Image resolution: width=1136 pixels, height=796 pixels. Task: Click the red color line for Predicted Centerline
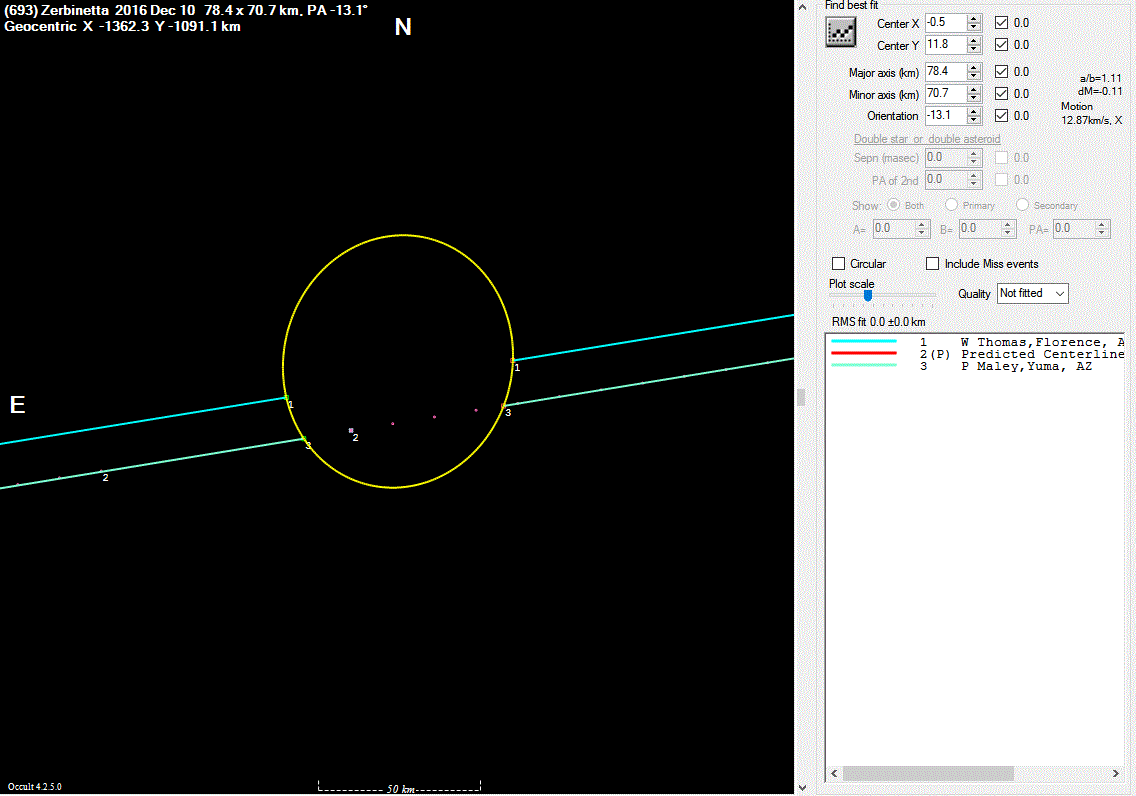tap(864, 353)
